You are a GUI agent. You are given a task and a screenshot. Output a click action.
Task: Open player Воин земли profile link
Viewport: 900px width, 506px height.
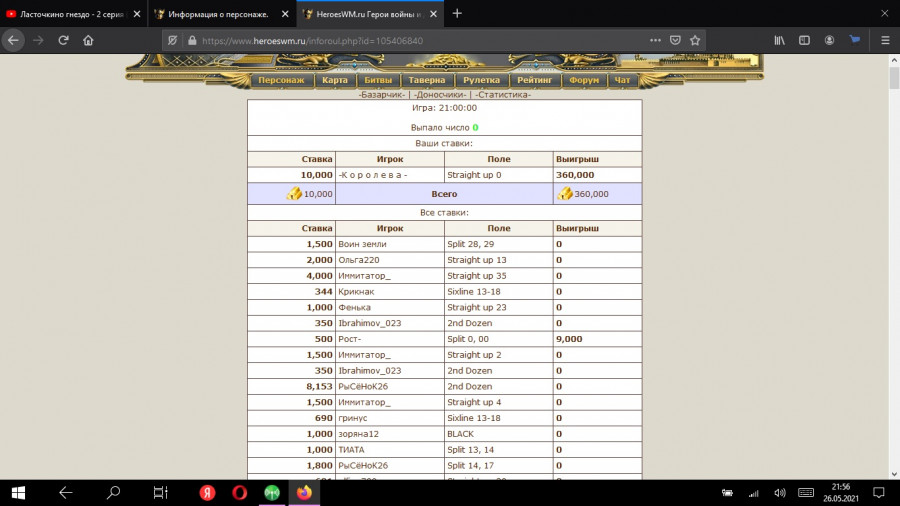(362, 244)
